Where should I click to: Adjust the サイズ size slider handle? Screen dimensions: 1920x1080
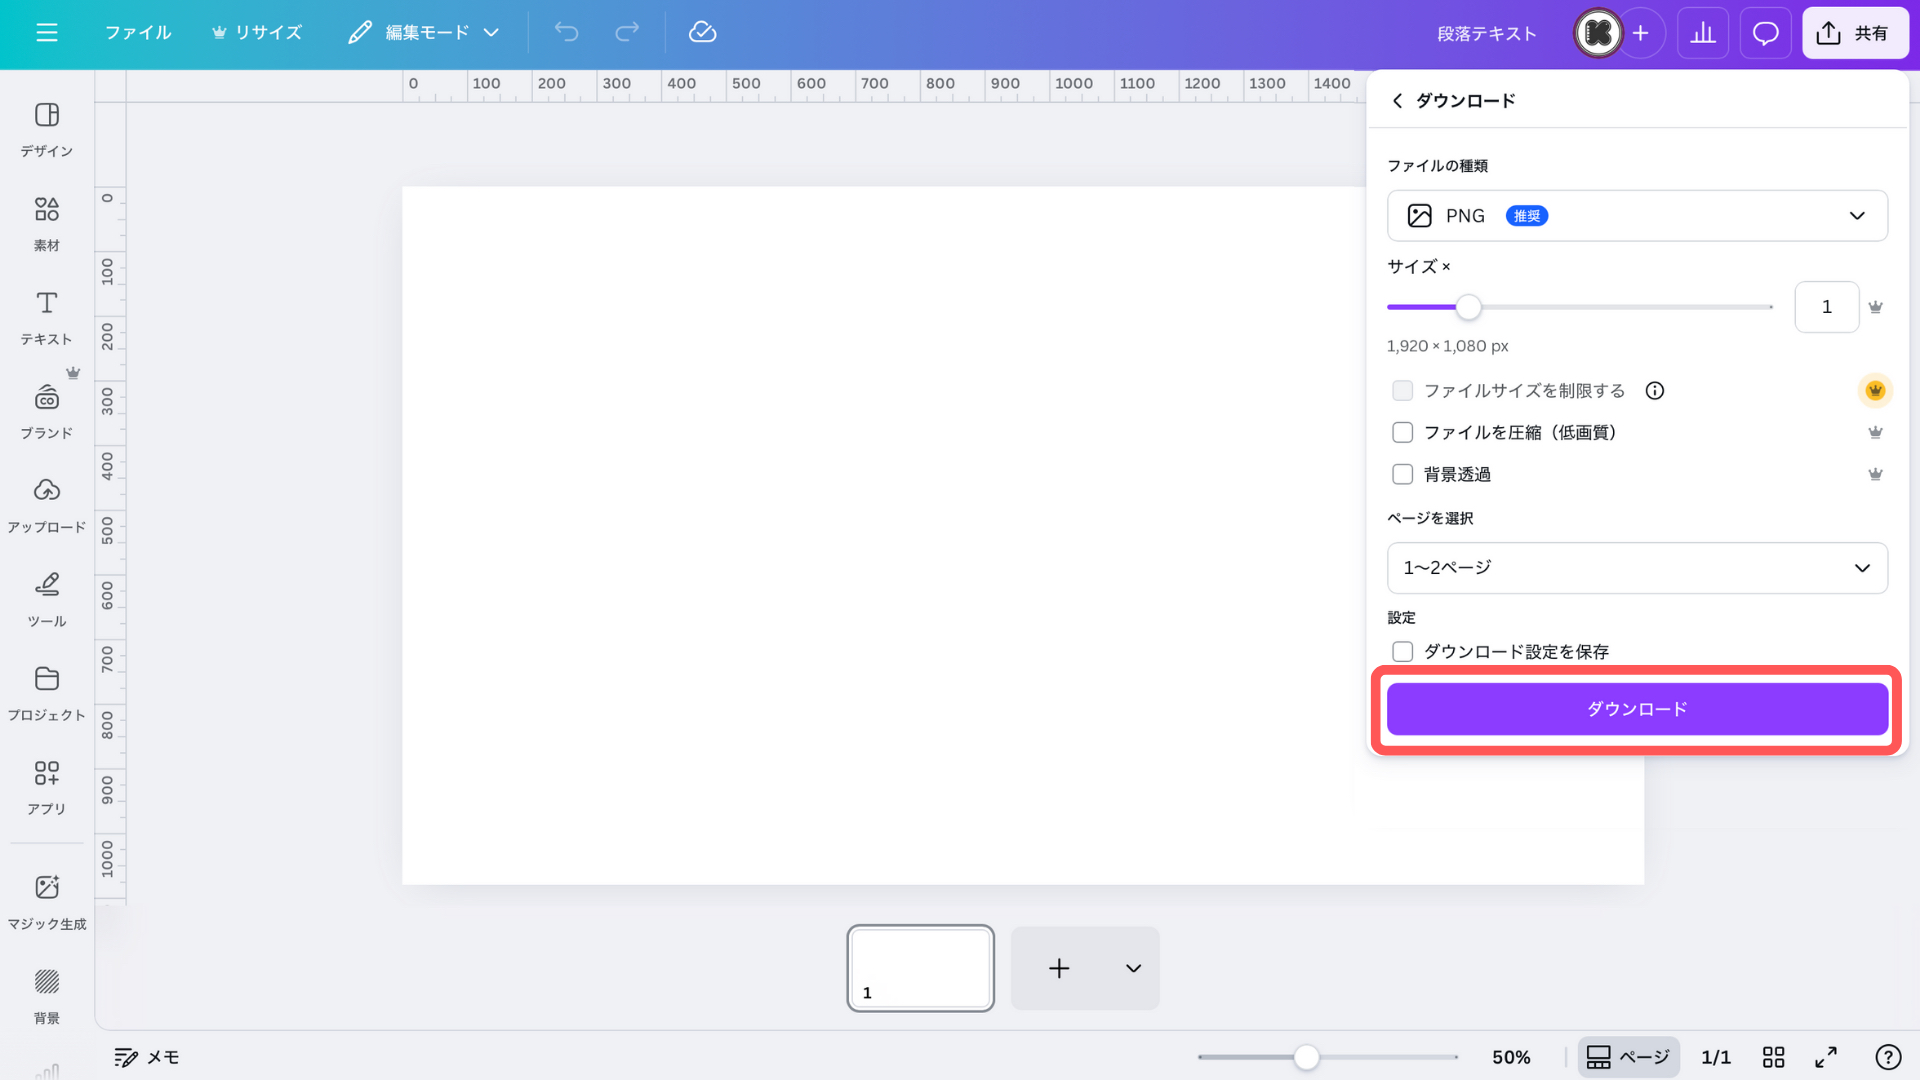(x=1468, y=307)
